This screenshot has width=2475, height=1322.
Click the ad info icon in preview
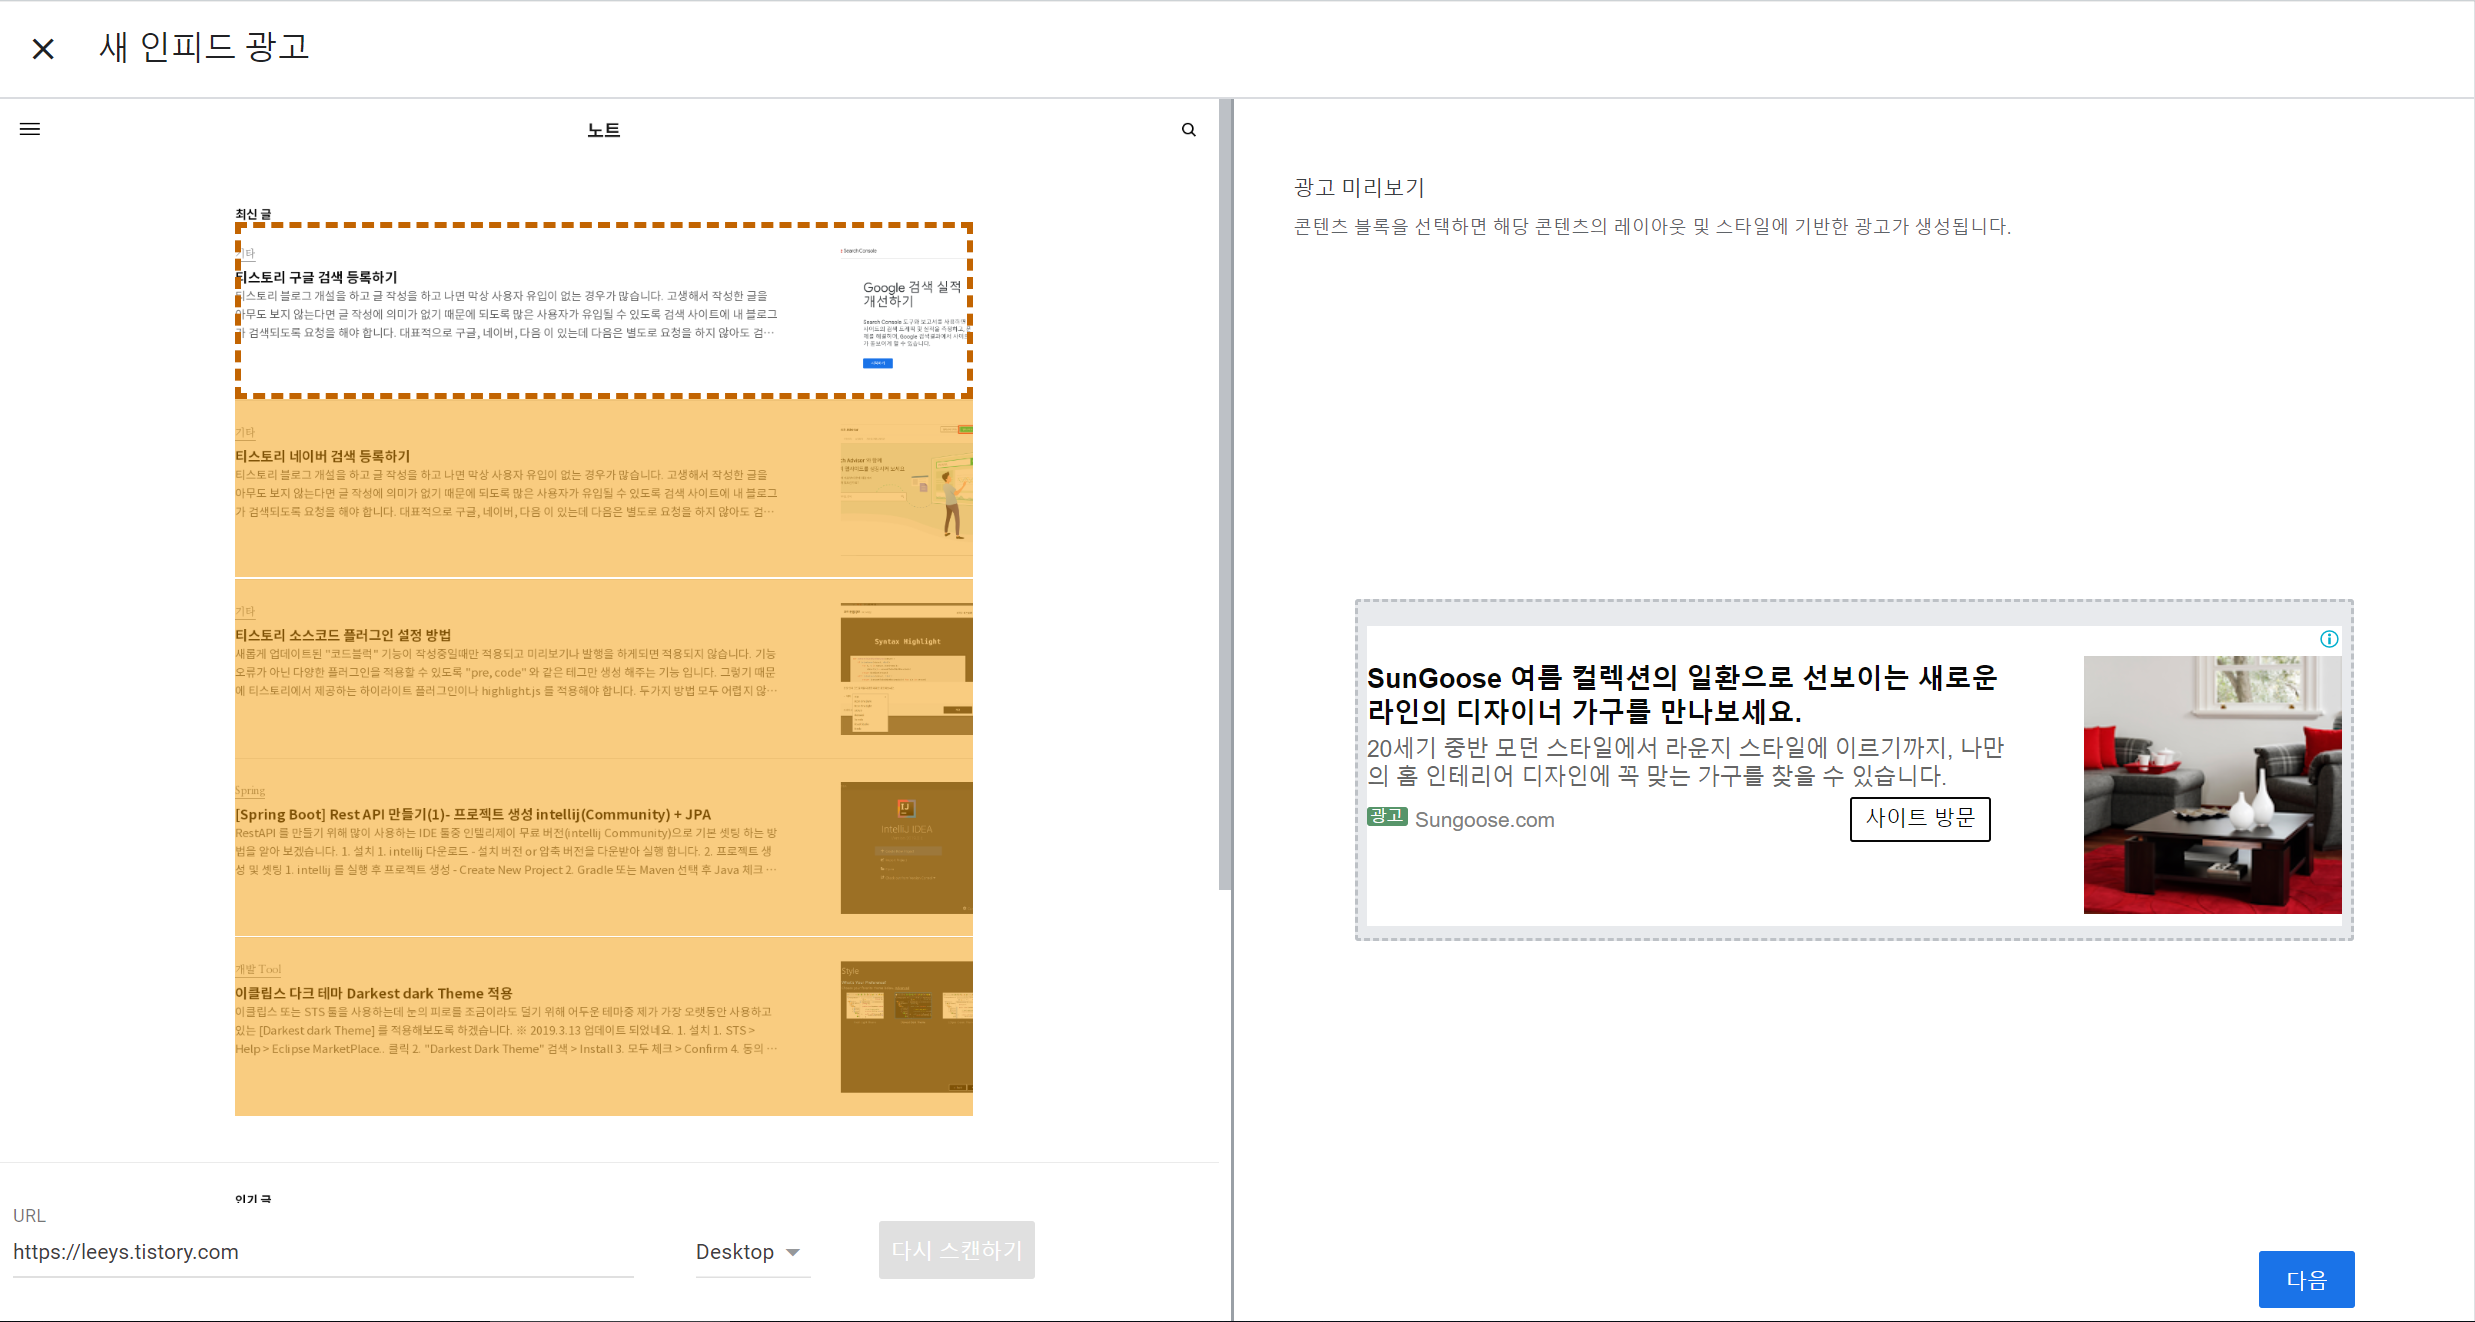point(2329,639)
